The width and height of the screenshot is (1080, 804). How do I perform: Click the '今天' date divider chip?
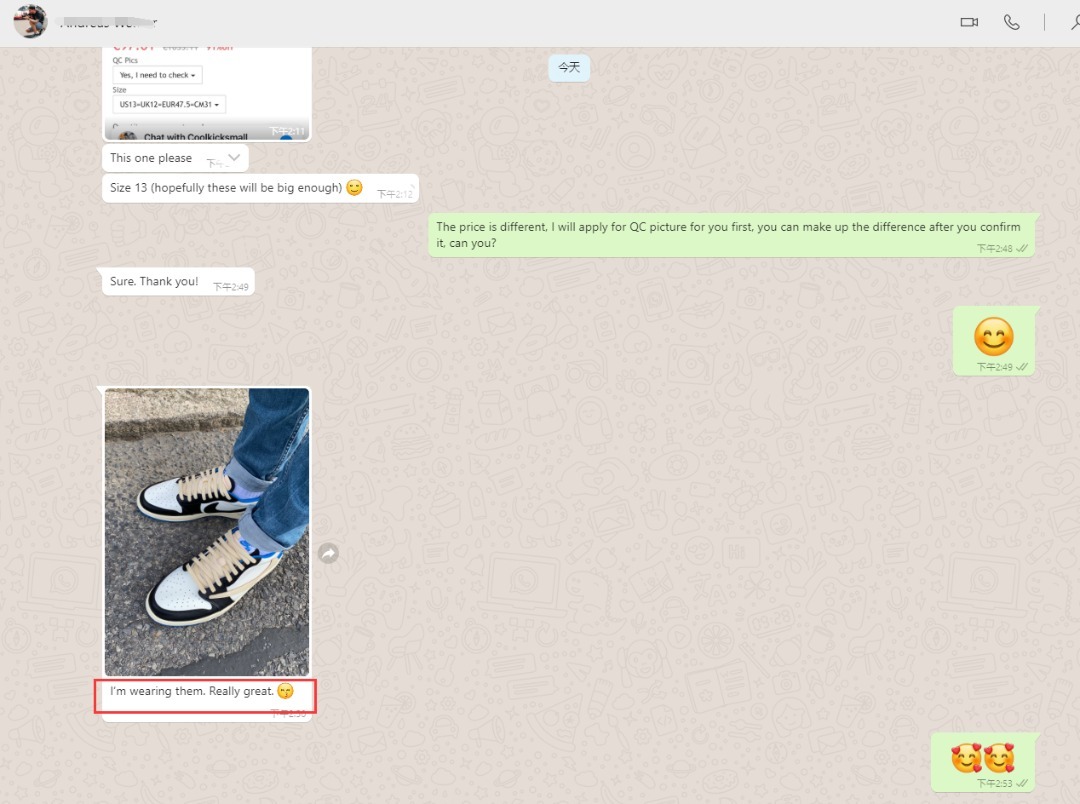coord(569,67)
